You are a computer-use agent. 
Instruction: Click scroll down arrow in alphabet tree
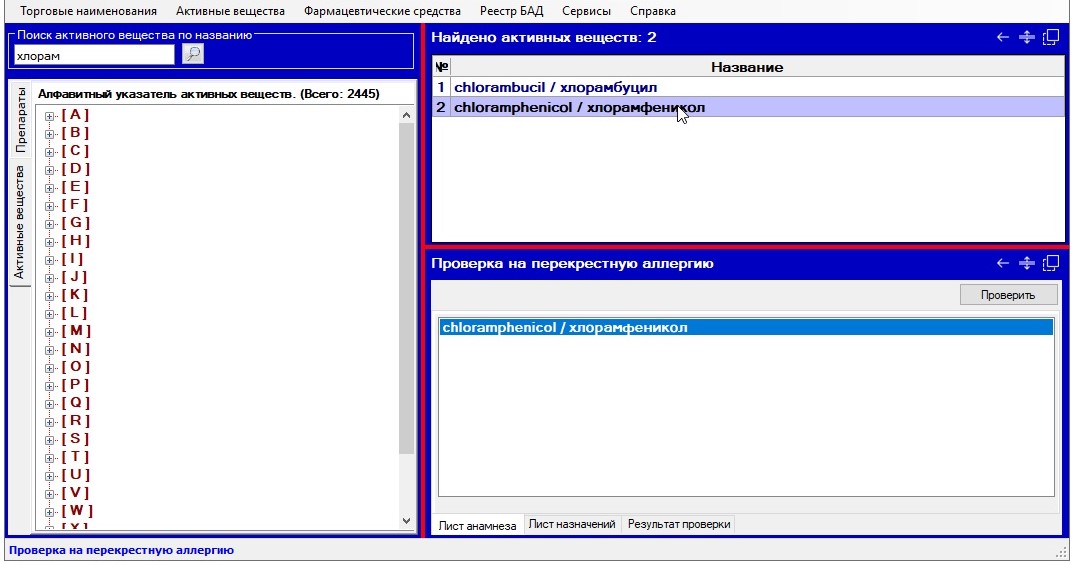pos(406,520)
